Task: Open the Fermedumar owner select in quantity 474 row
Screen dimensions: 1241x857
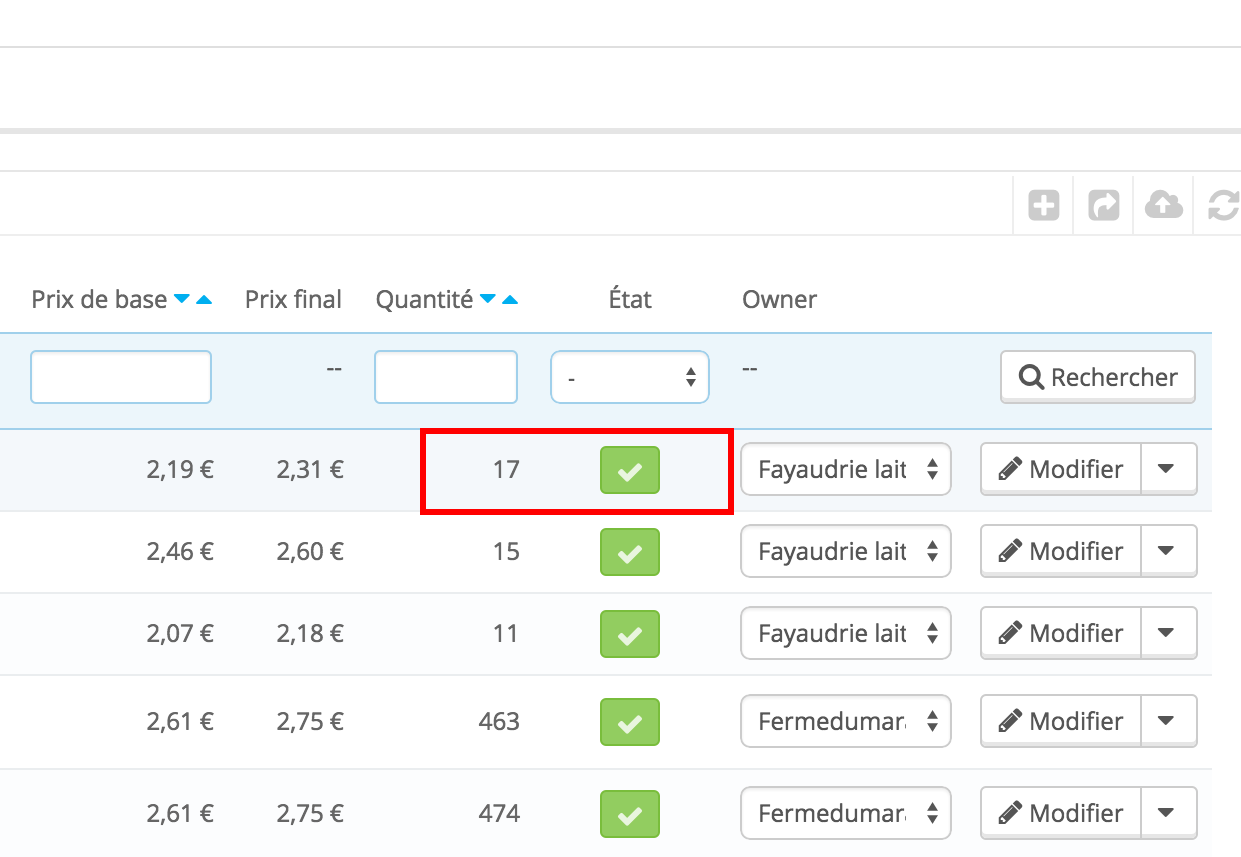Action: 846,813
